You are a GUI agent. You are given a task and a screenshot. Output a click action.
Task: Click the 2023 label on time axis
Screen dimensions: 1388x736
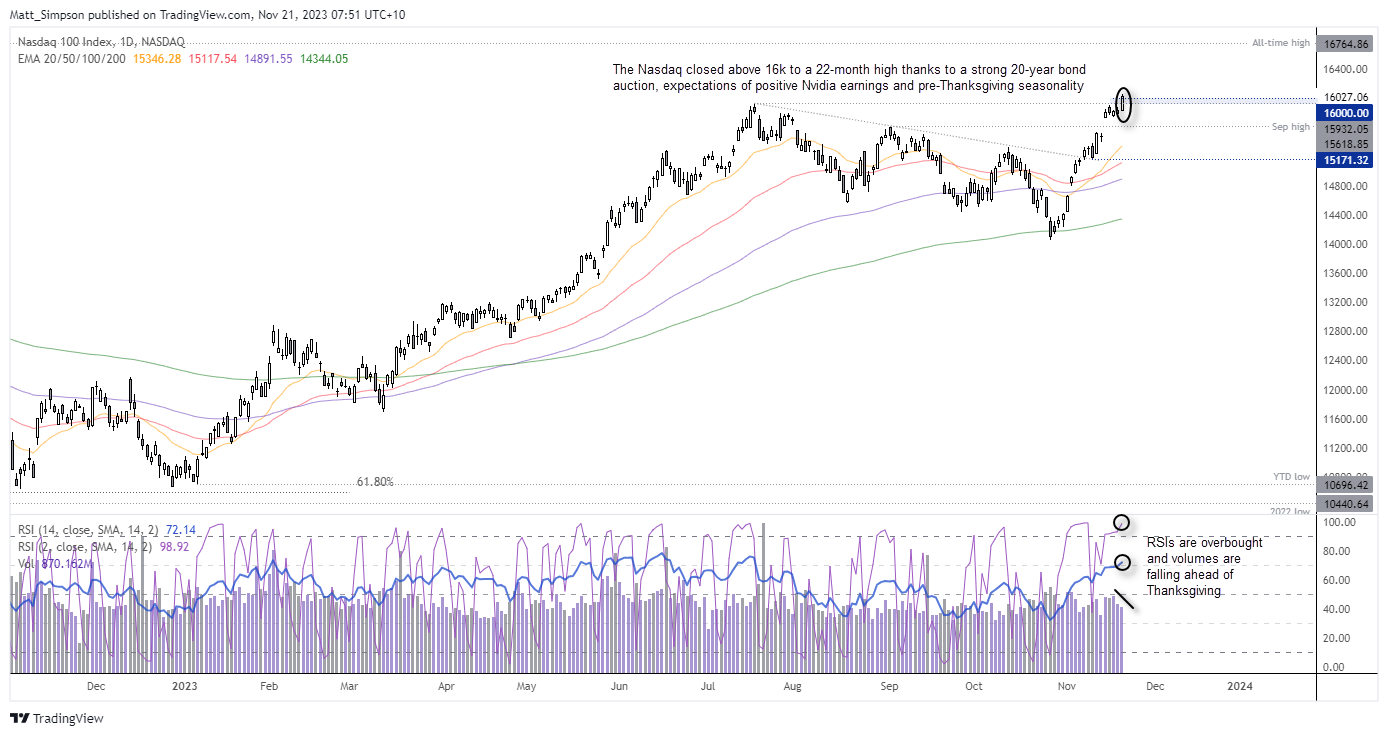pos(185,686)
